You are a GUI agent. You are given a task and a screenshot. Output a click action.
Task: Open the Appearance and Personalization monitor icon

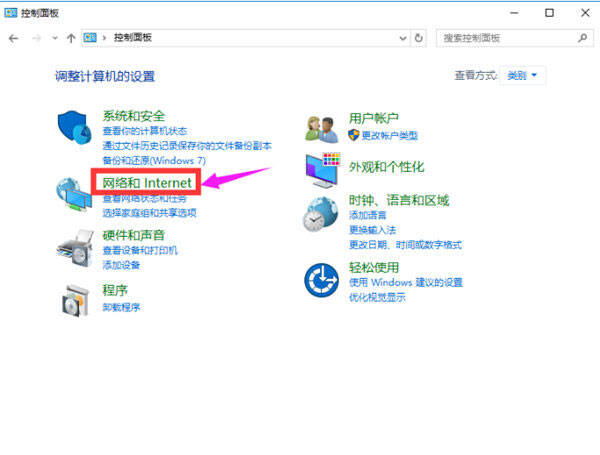323,170
